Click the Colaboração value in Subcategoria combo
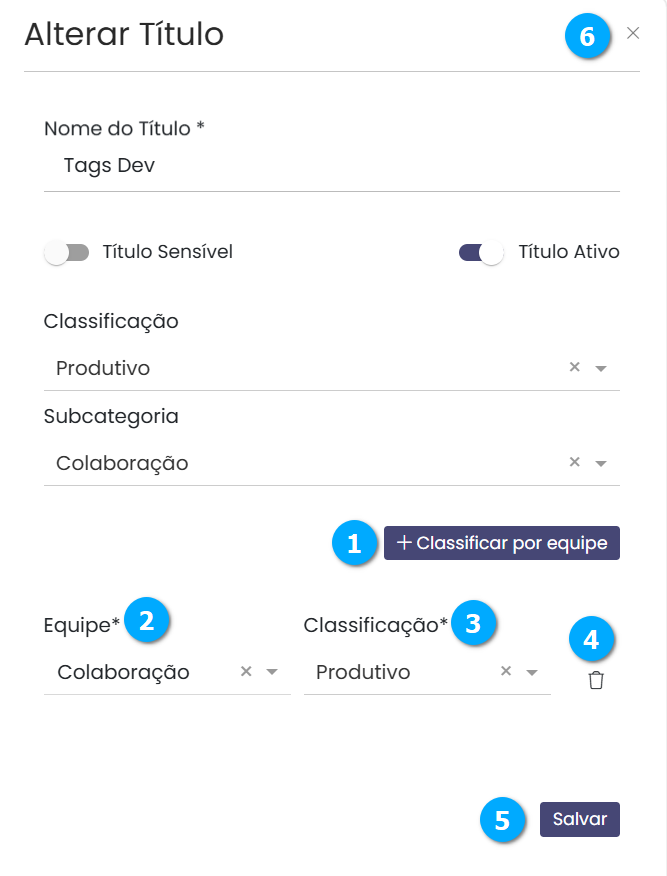Screen dimensions: 667x876 tap(122, 463)
